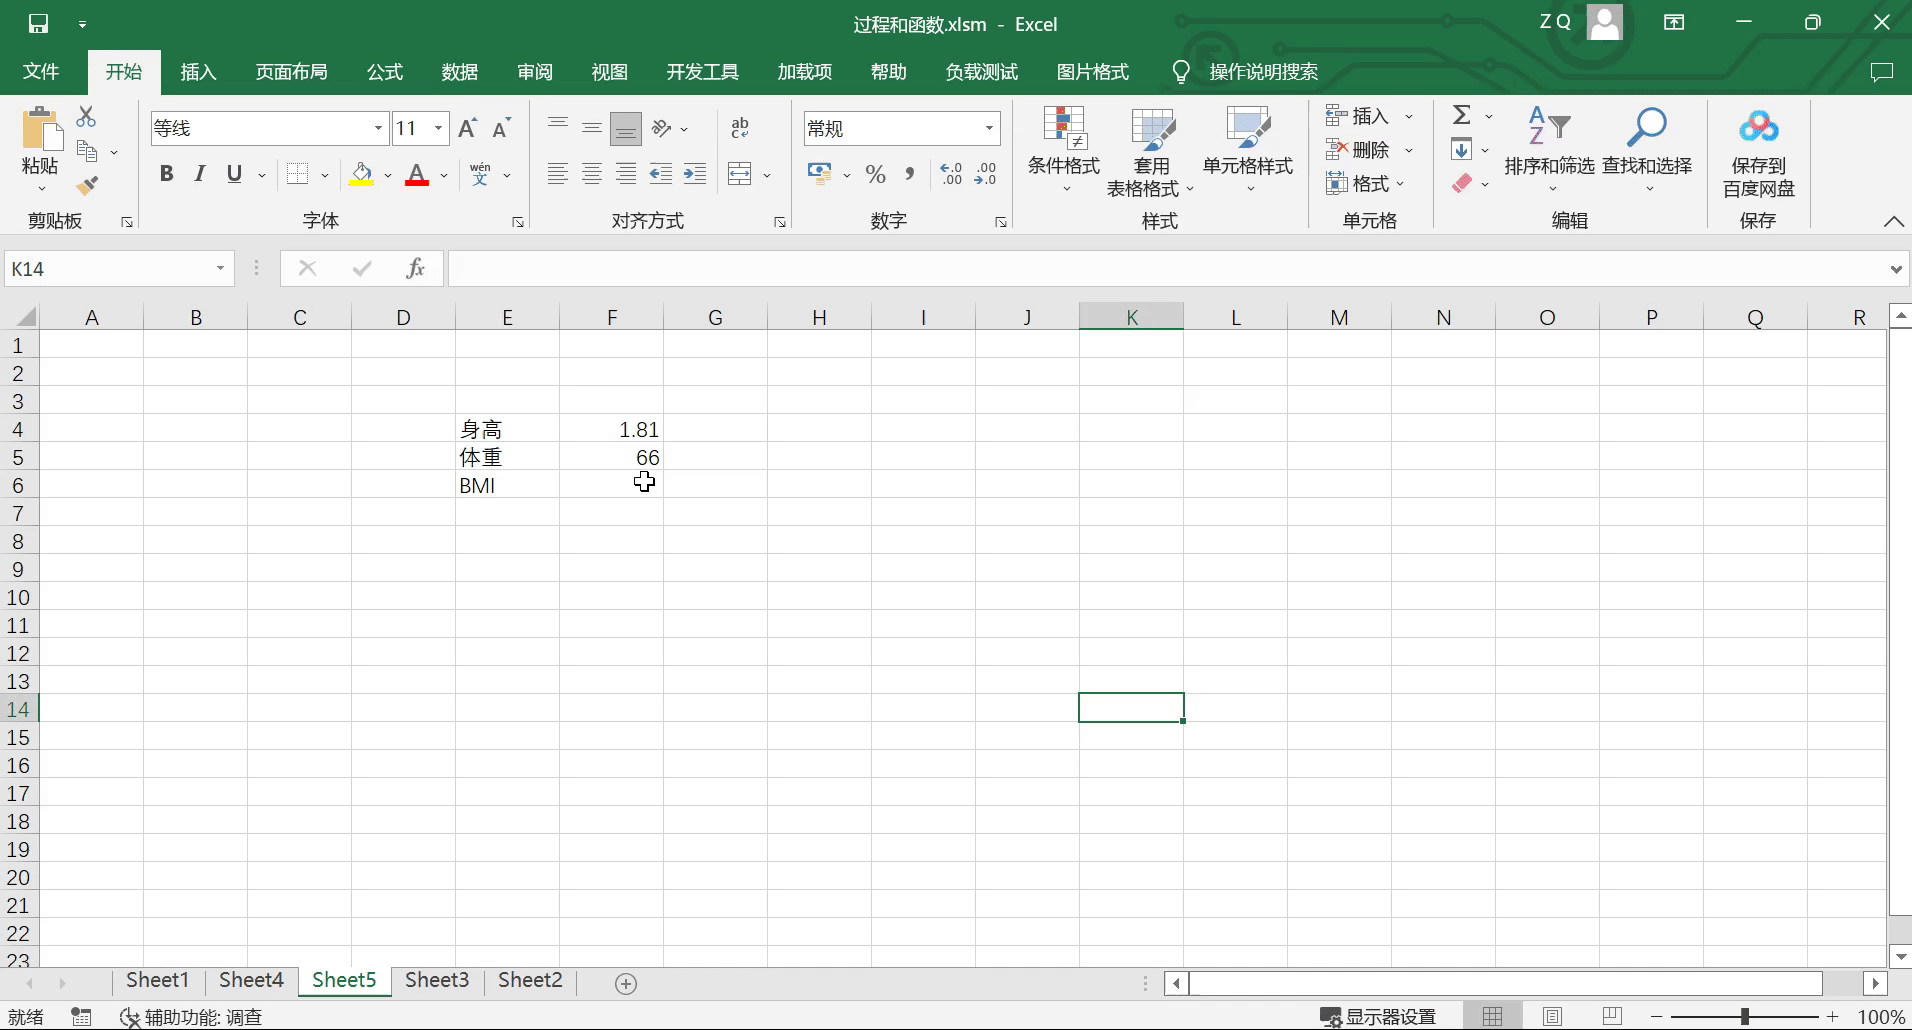This screenshot has width=1912, height=1030.
Task: Open 显示器设置 display settings
Action: click(1378, 1017)
